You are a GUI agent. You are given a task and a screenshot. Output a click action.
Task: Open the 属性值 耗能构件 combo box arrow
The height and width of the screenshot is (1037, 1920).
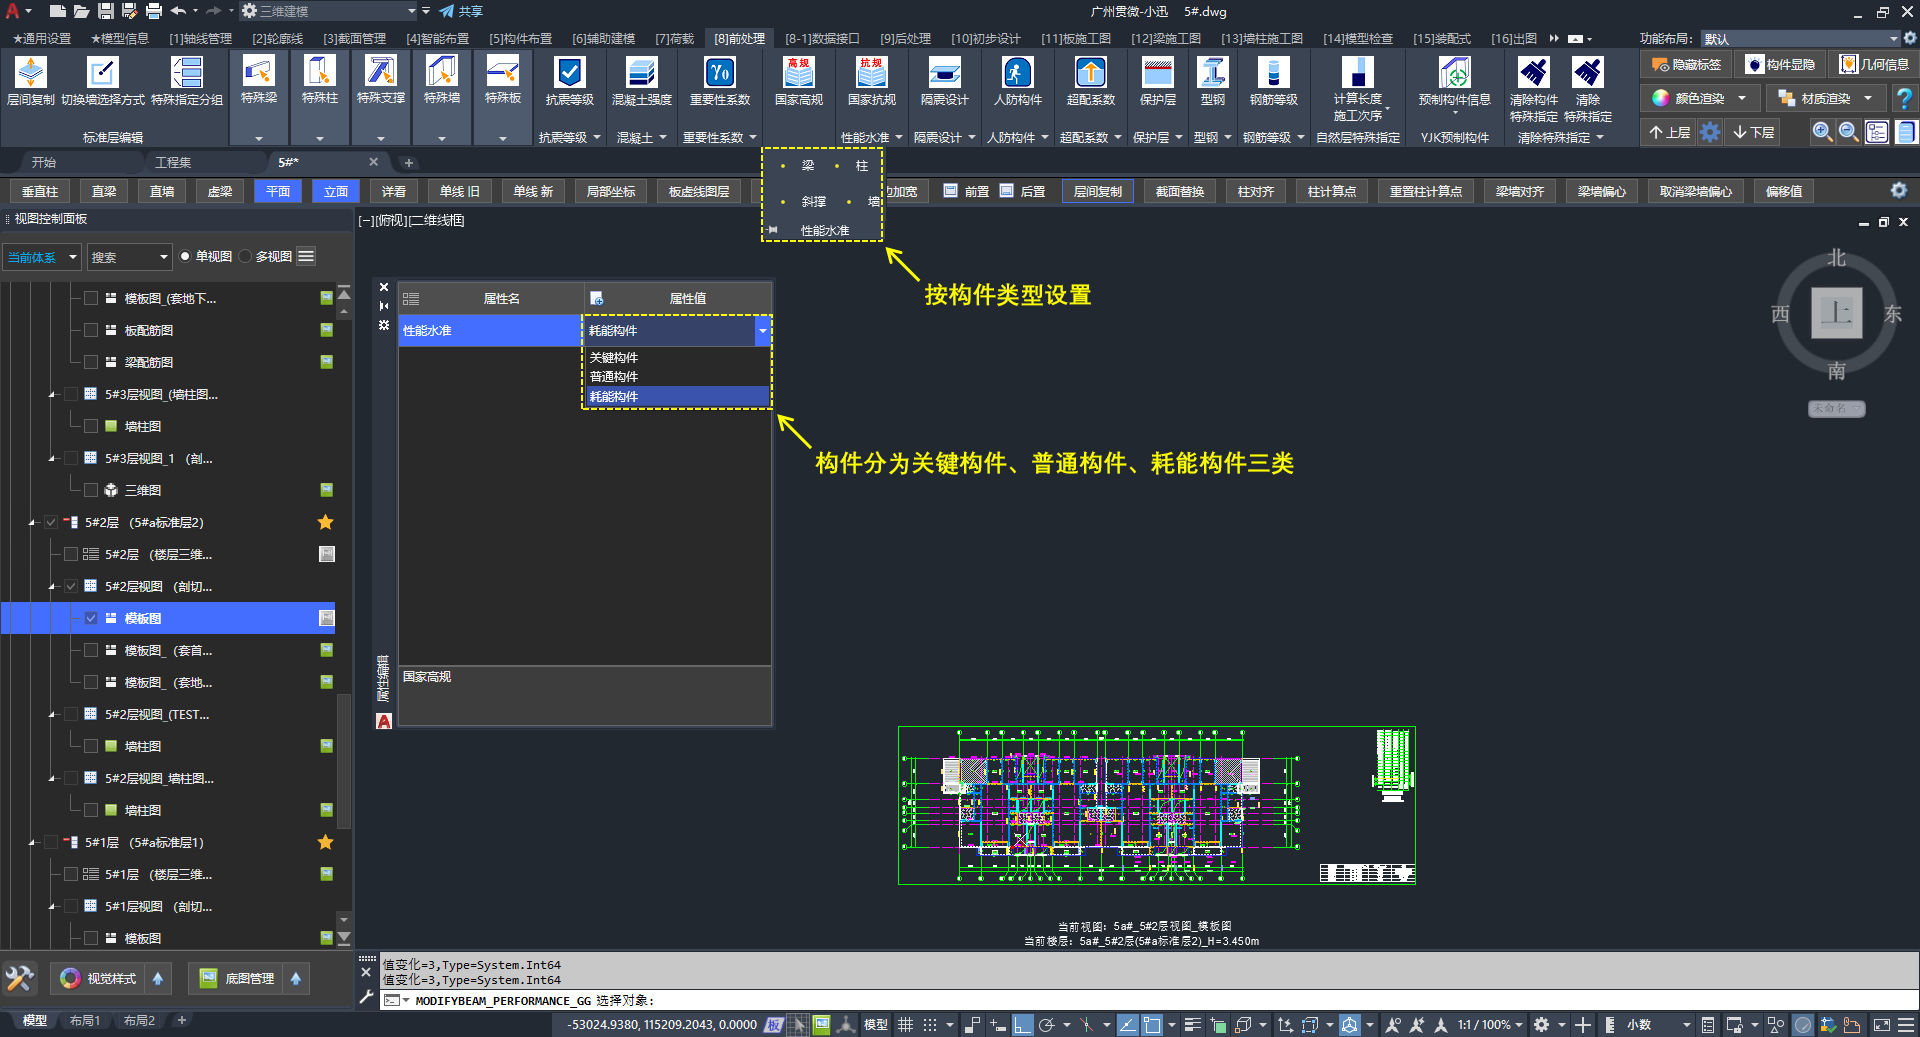(x=763, y=331)
